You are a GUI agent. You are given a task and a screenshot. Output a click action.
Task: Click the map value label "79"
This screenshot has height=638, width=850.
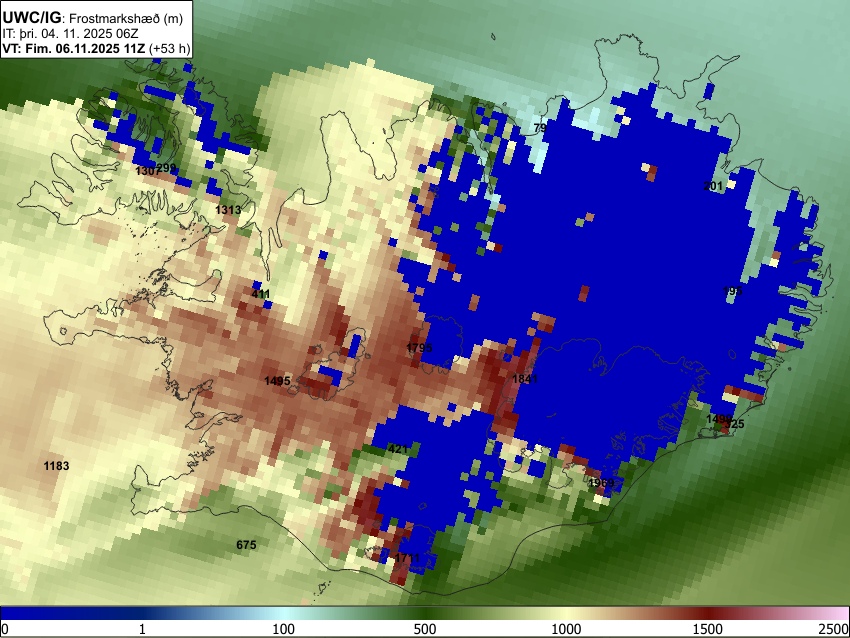[x=540, y=128]
